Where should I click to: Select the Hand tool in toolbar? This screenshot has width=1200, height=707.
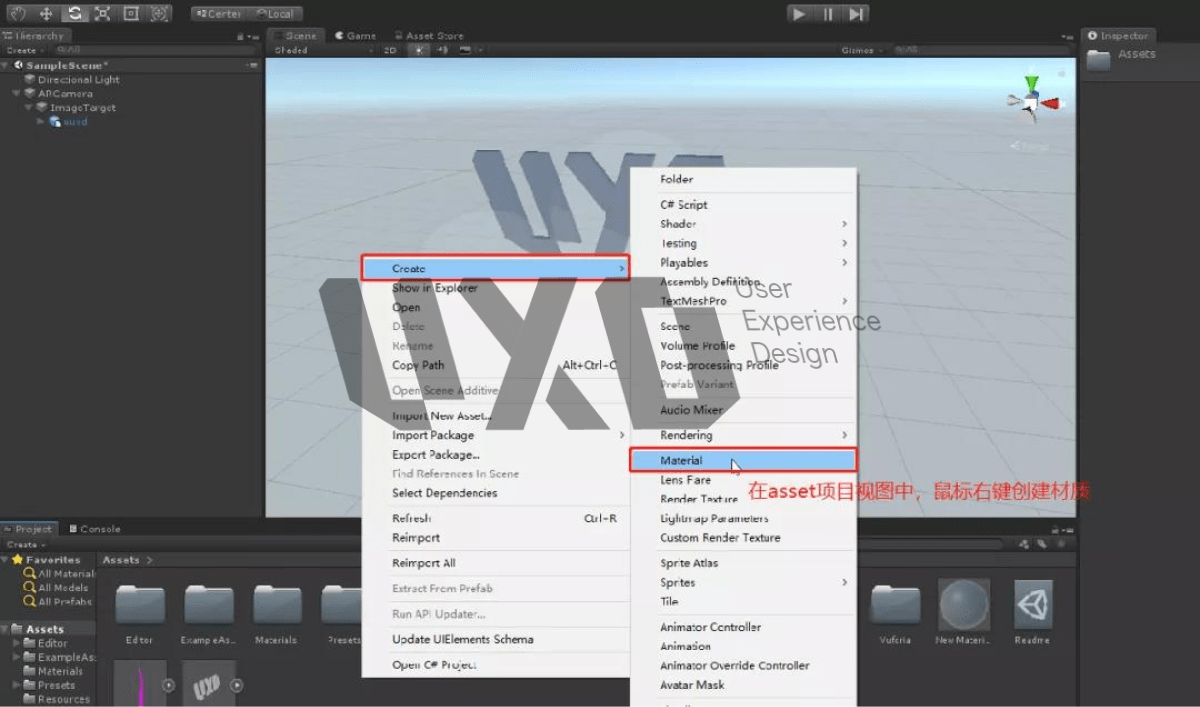(18, 14)
